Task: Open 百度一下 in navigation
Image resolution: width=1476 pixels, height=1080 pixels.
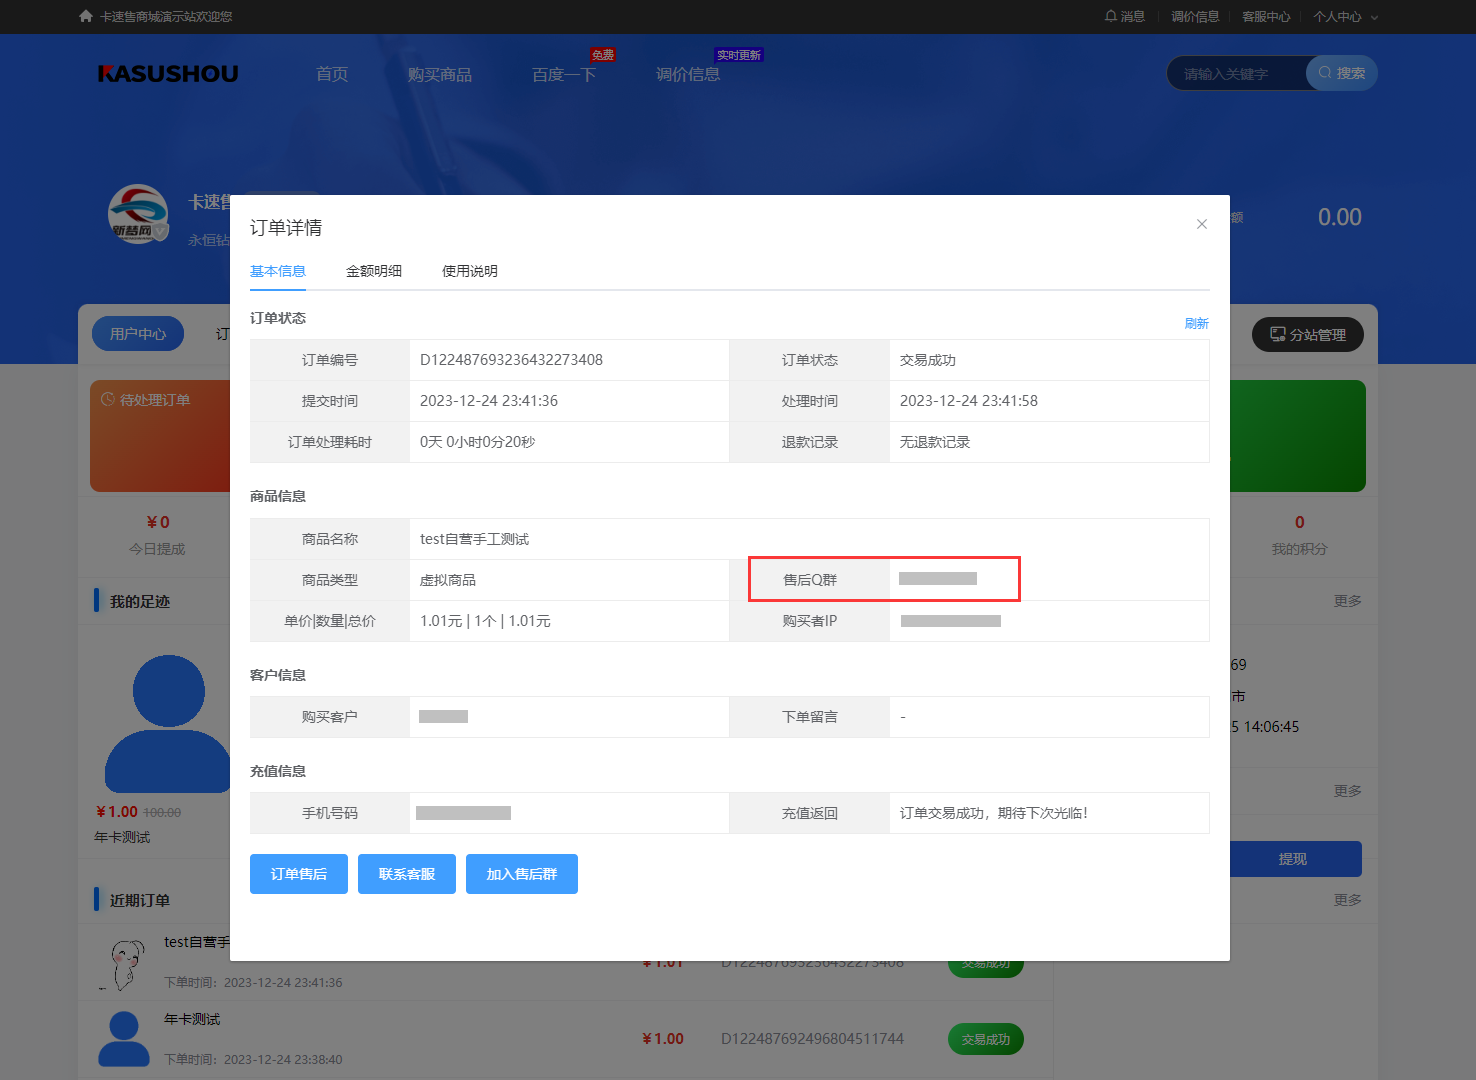Action: coord(564,74)
